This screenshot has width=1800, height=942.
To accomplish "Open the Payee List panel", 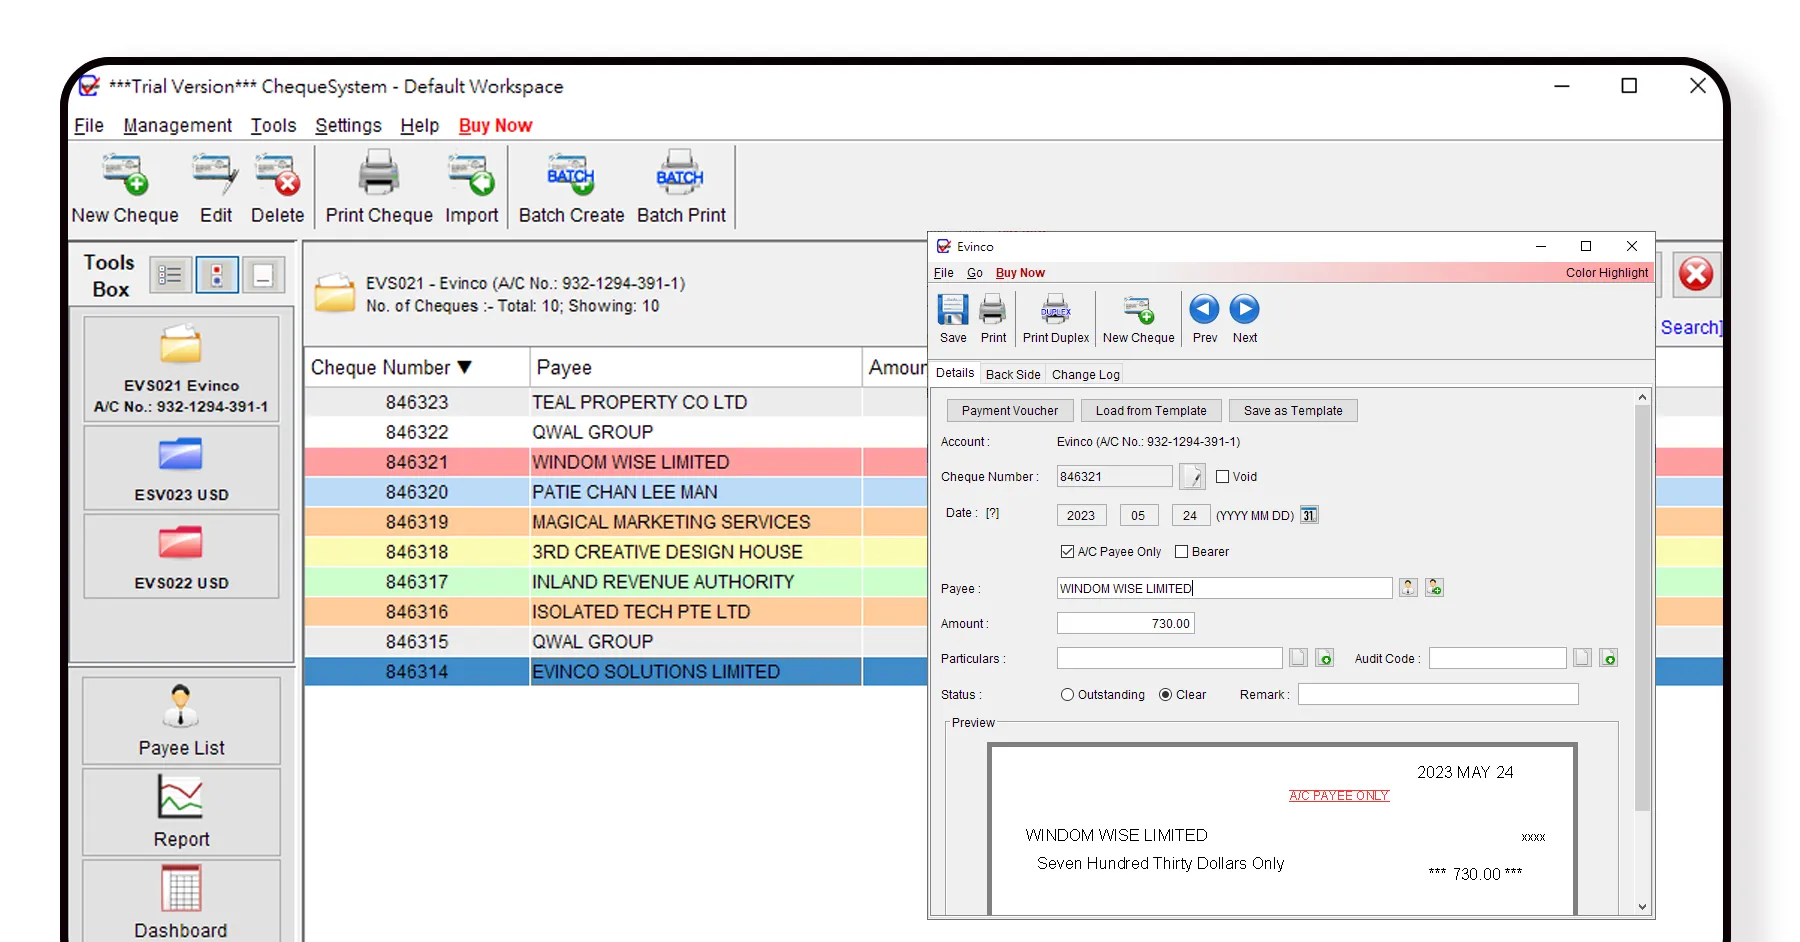I will pyautogui.click(x=181, y=719).
